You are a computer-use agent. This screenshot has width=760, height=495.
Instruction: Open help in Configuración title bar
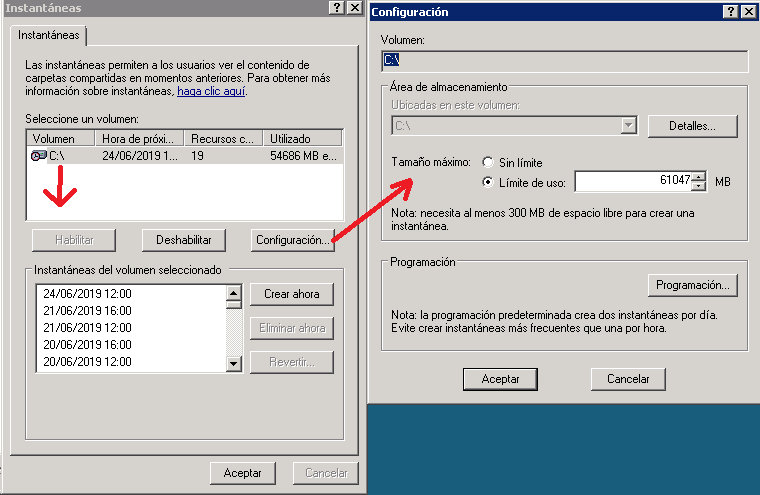[730, 12]
